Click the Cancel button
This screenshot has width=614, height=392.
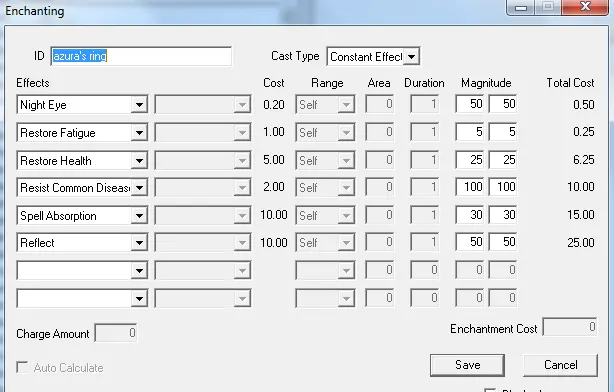pyautogui.click(x=560, y=365)
